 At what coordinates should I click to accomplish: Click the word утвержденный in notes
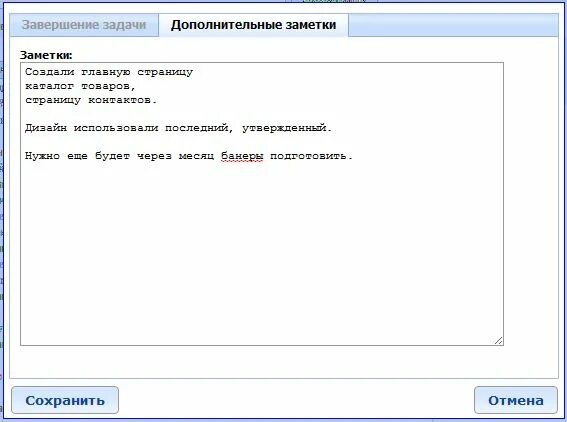[284, 128]
